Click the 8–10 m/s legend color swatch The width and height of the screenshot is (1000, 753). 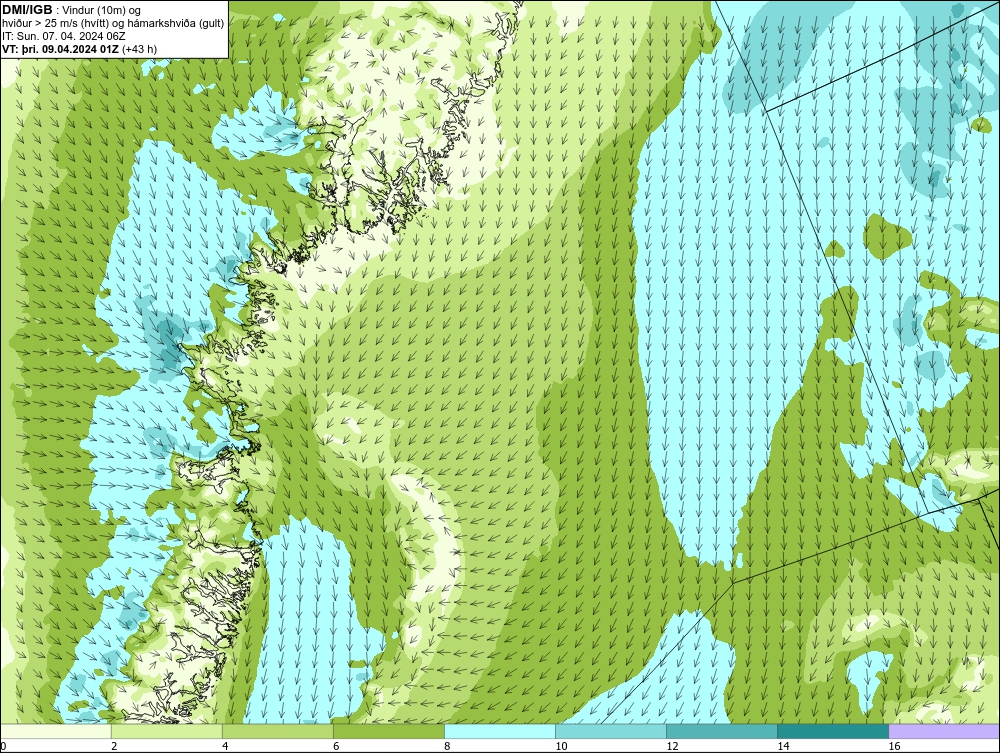(499, 731)
